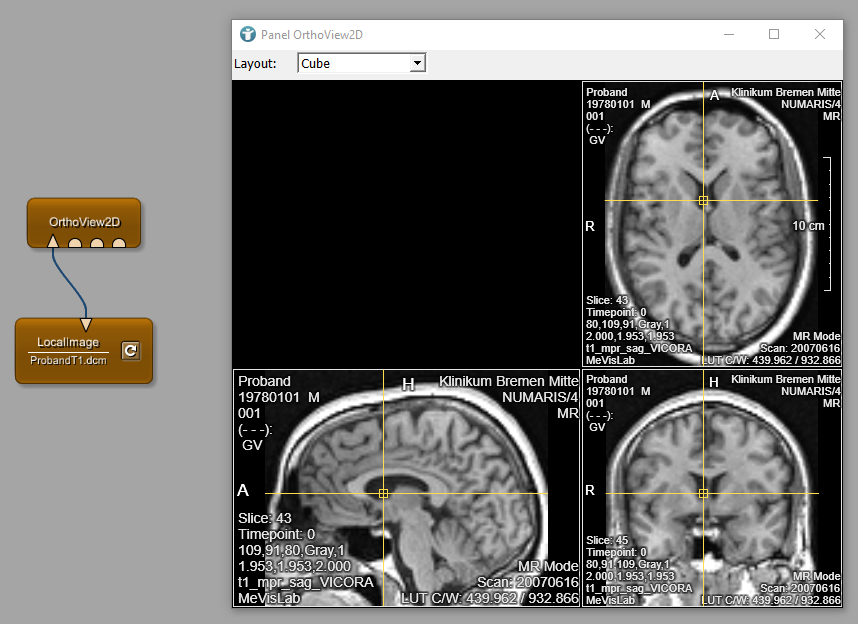Viewport: 858px width, 624px height.
Task: Select the LocalImage ProbandT1.dcm module
Action: 68,350
